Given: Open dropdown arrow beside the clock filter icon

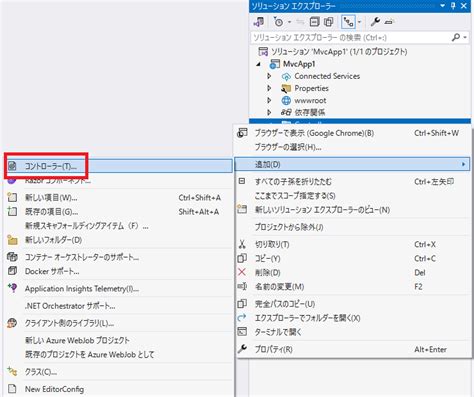Looking at the screenshot, I should (x=289, y=22).
